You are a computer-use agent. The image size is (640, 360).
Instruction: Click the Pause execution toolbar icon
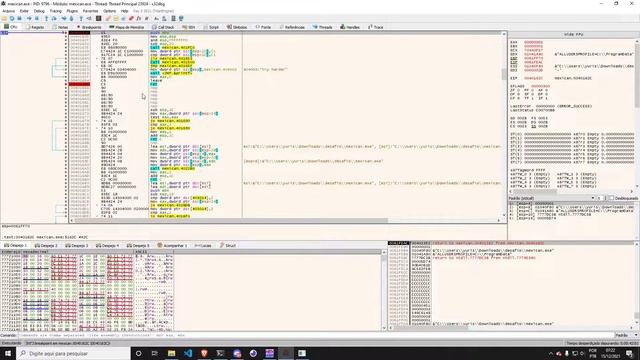coord(36,18)
